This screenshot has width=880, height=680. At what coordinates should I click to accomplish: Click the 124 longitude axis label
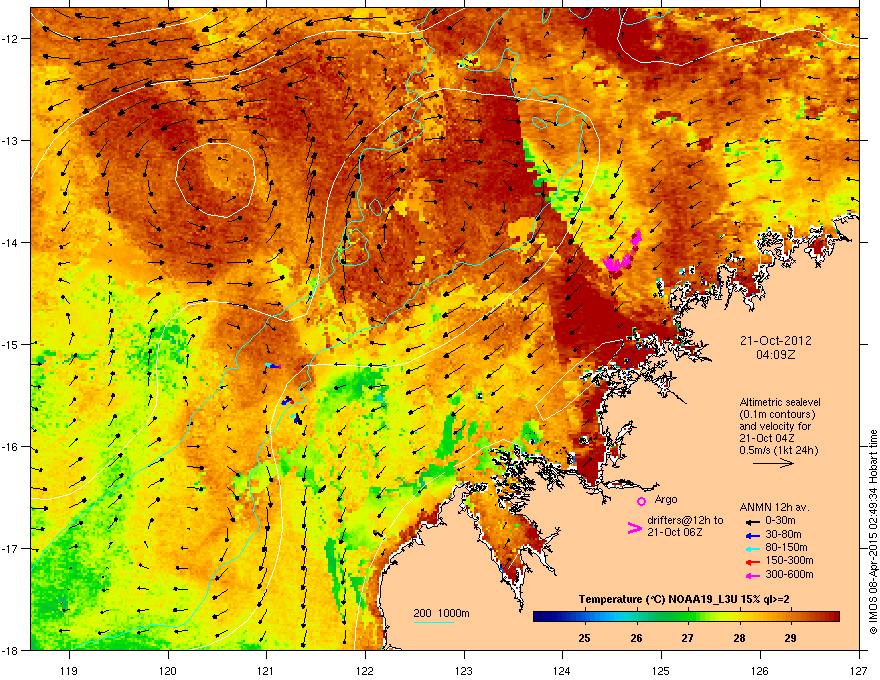562,671
